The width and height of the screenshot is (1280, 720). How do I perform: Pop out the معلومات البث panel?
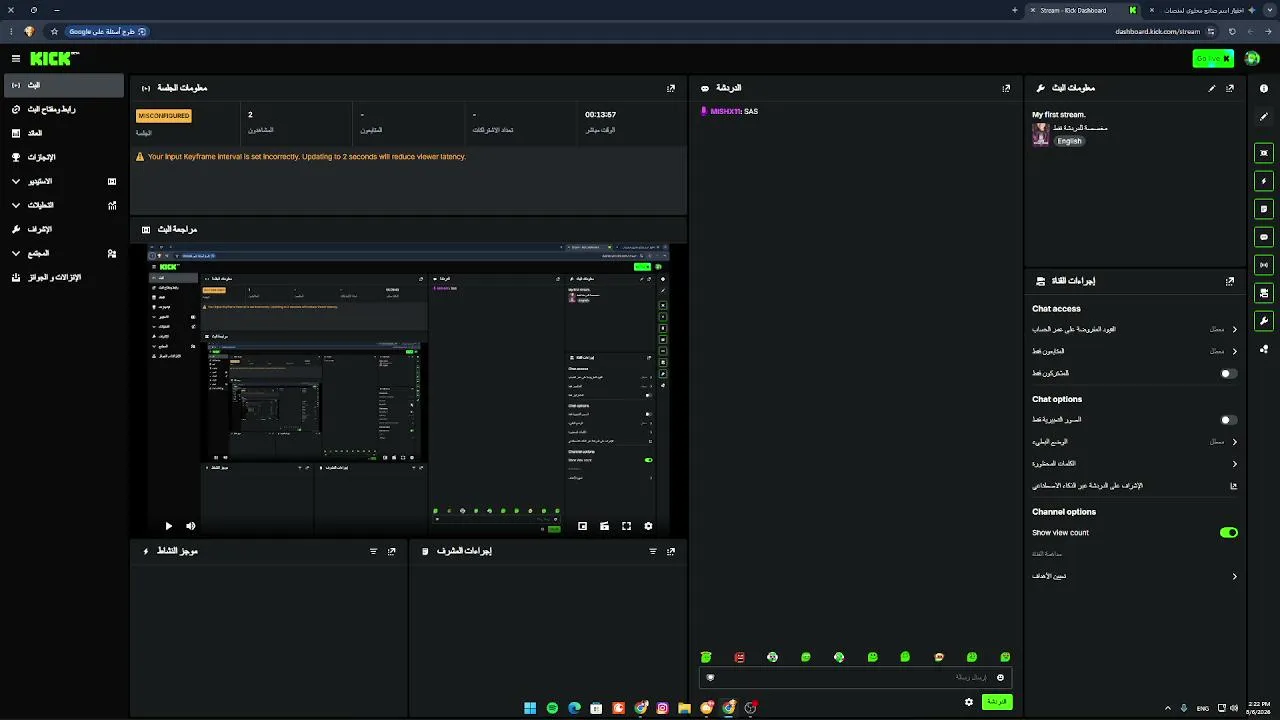pos(1230,88)
